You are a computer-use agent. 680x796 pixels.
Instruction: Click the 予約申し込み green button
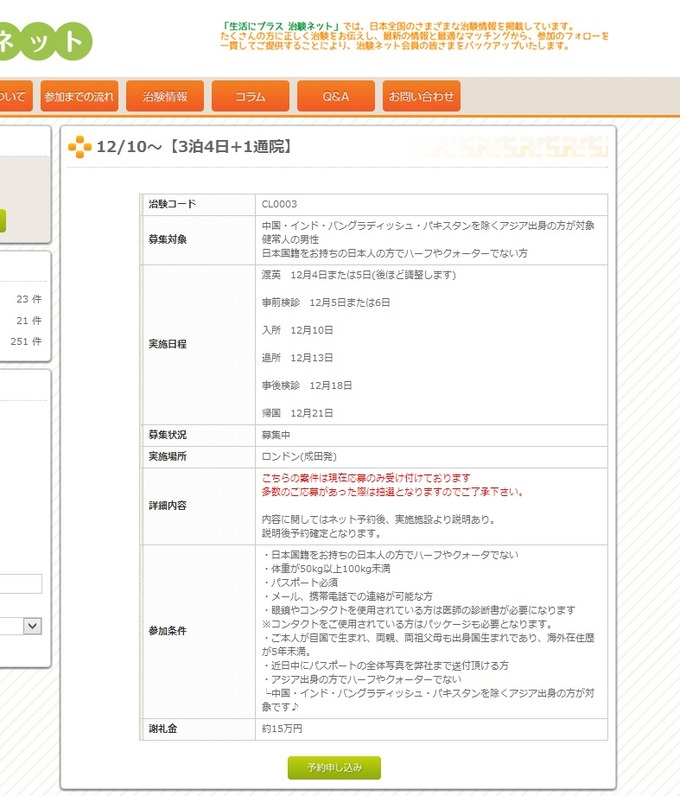pos(334,768)
